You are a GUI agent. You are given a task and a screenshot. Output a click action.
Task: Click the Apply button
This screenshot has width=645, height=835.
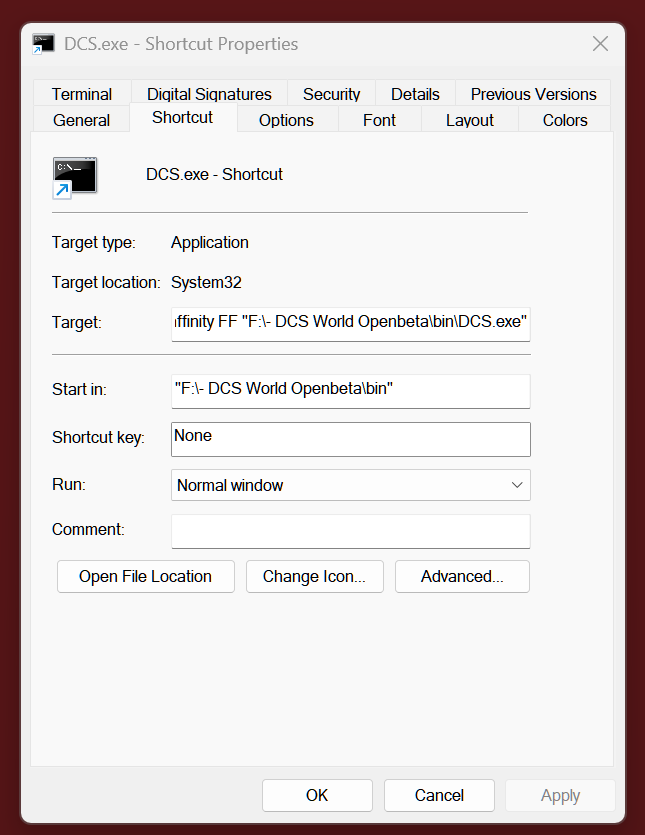(560, 795)
